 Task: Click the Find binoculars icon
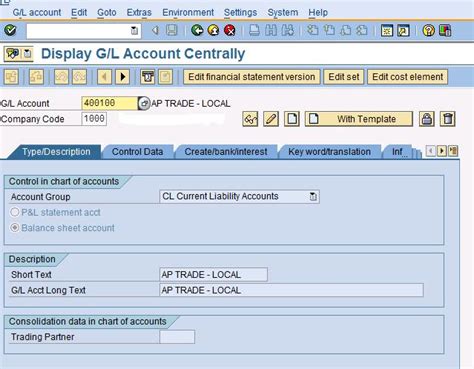click(271, 30)
